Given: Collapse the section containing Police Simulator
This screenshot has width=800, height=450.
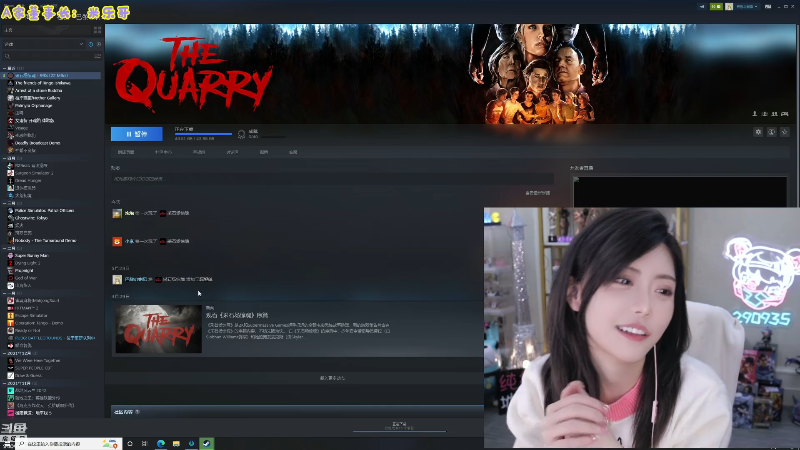Looking at the screenshot, I should click(5, 203).
